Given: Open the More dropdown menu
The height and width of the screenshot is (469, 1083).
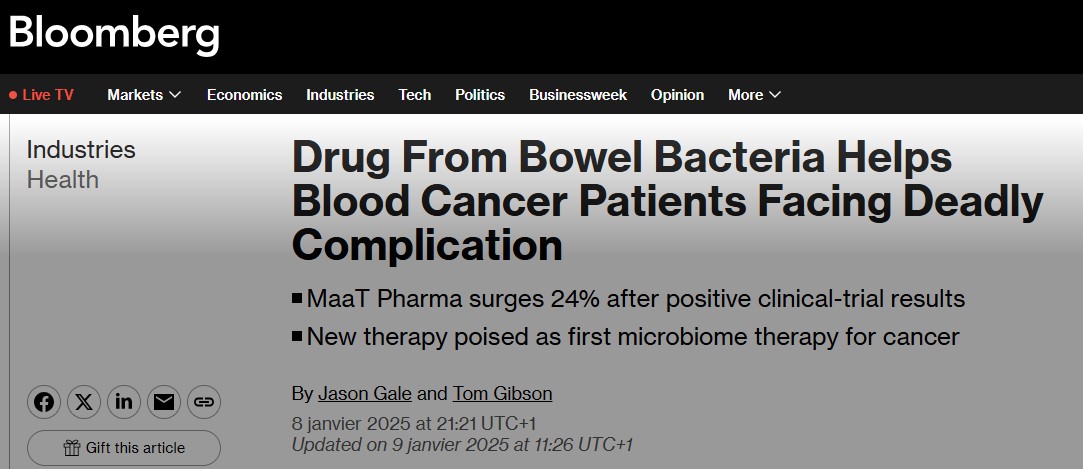Looking at the screenshot, I should [x=754, y=95].
